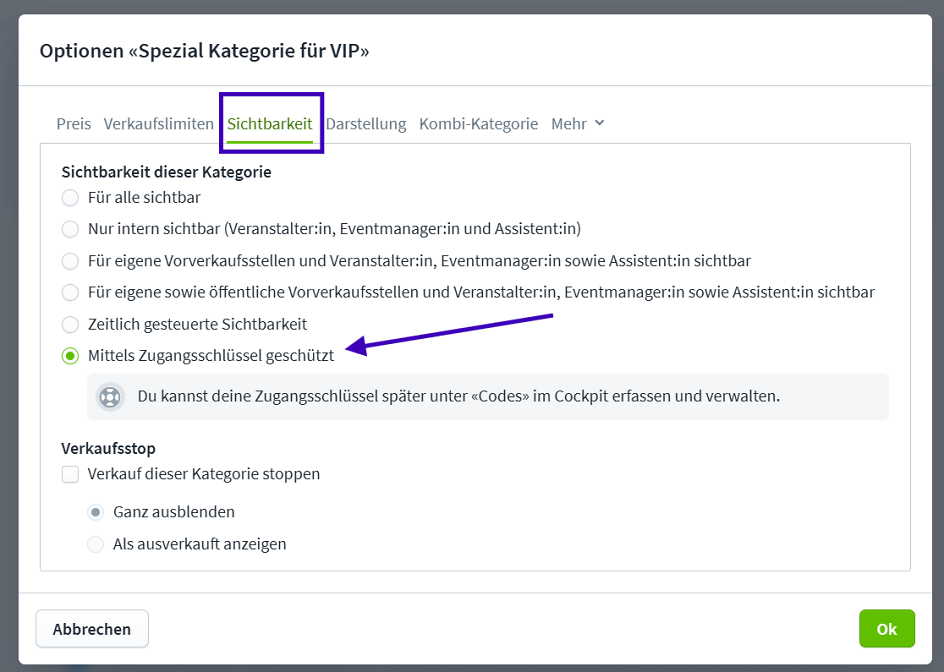The height and width of the screenshot is (672, 944).
Task: Choose 'Zeitlich gesteuerte Sichtbarkeit' option
Action: 70,324
